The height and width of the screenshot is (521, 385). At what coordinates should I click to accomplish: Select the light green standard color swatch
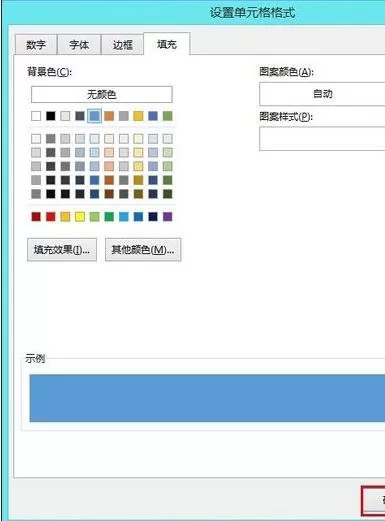[94, 217]
